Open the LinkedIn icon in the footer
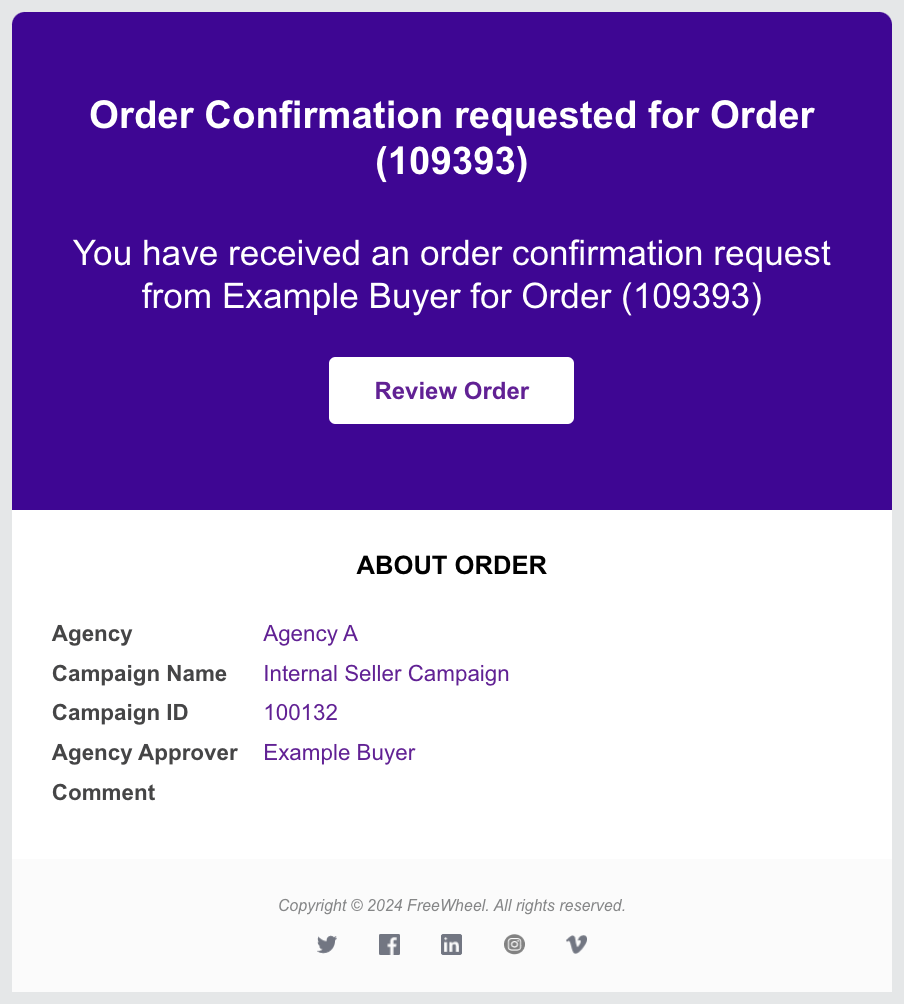 click(451, 944)
